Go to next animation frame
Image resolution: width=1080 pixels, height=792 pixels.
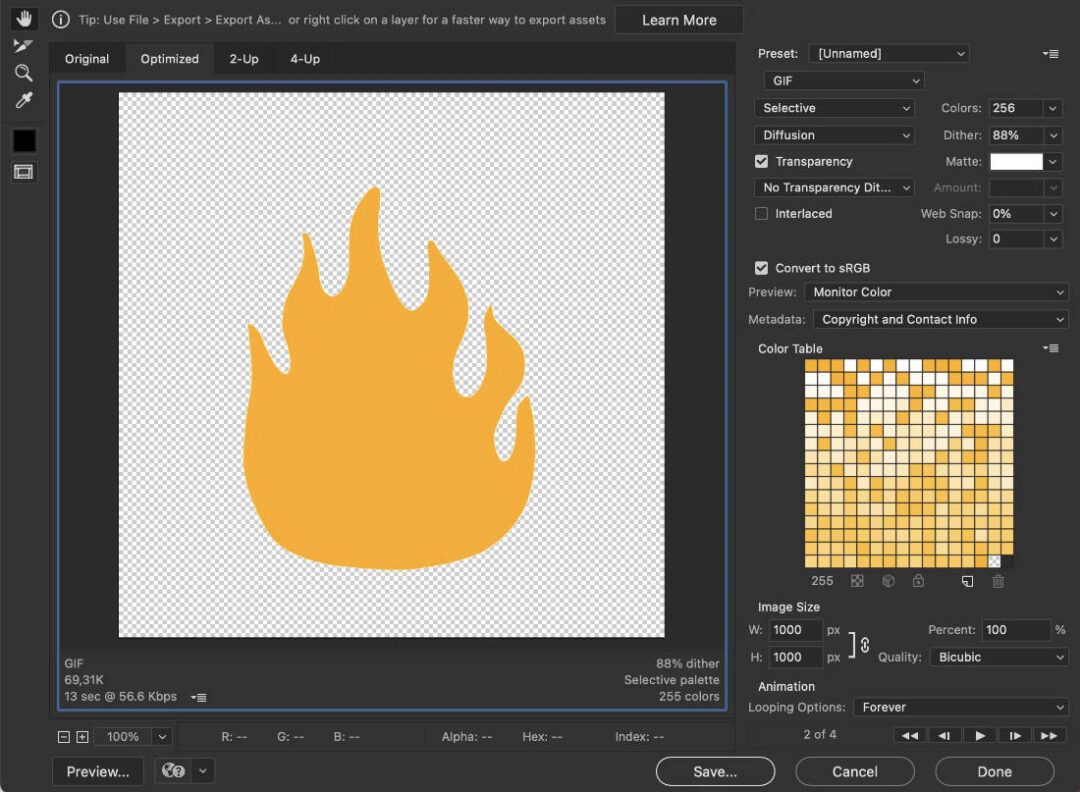click(1015, 736)
